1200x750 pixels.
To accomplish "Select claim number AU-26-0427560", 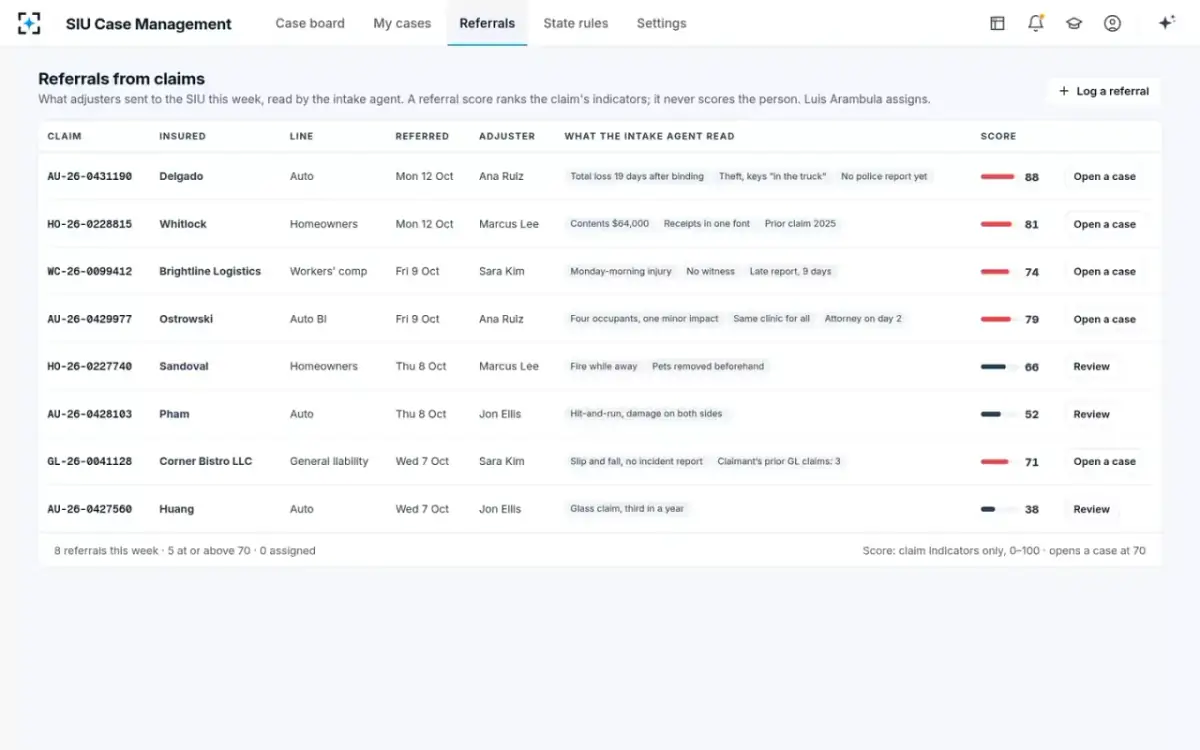I will tap(89, 509).
